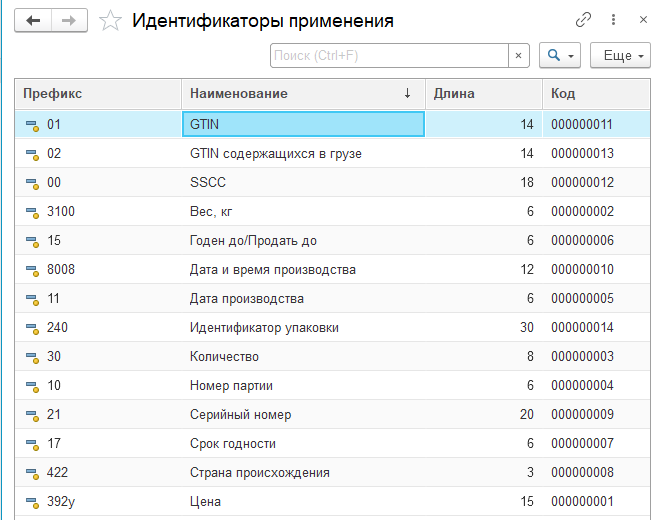Viewport: 658px width, 520px height.
Task: Expand the Еще menu
Action: [x=620, y=56]
